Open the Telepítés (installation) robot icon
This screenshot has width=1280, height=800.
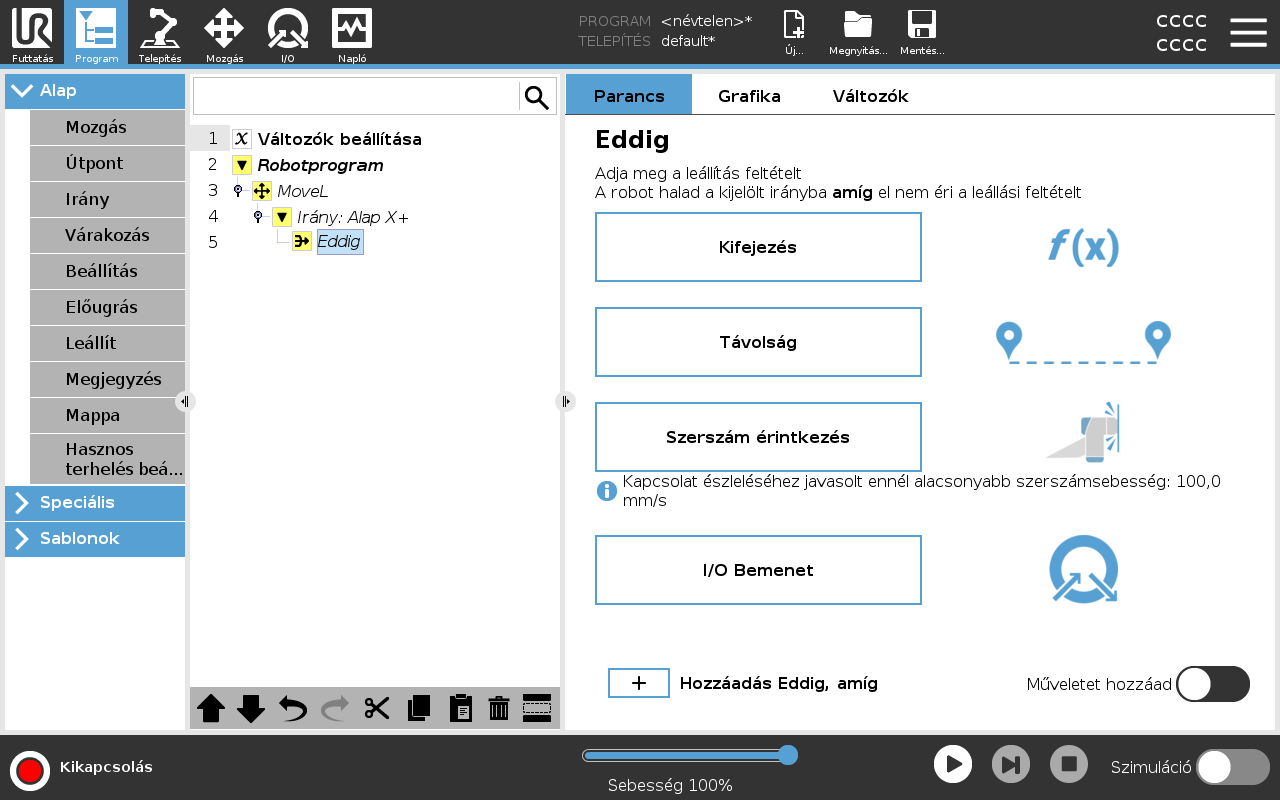(x=160, y=32)
